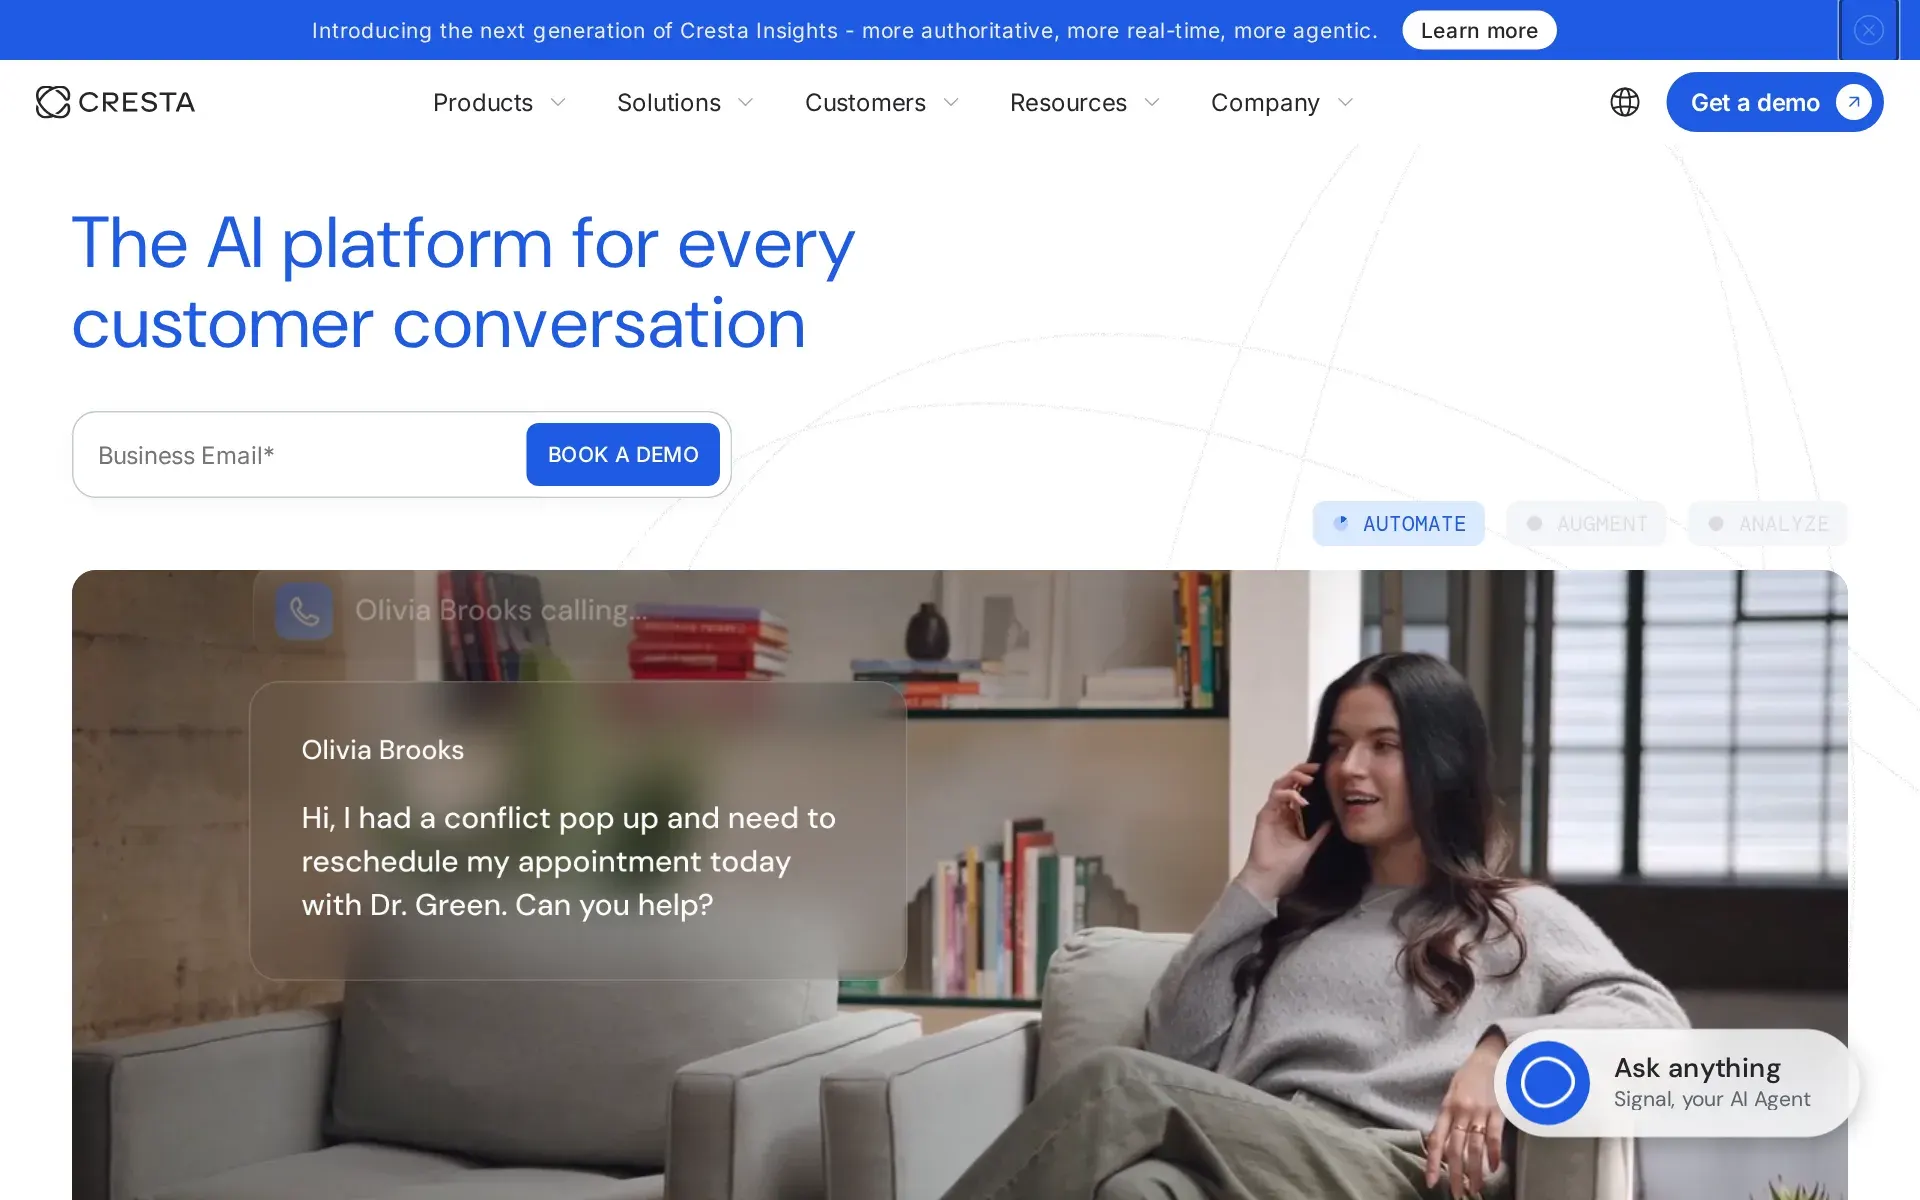Click the Learn more banner button
Screen dimensions: 1920x1200
click(1479, 30)
